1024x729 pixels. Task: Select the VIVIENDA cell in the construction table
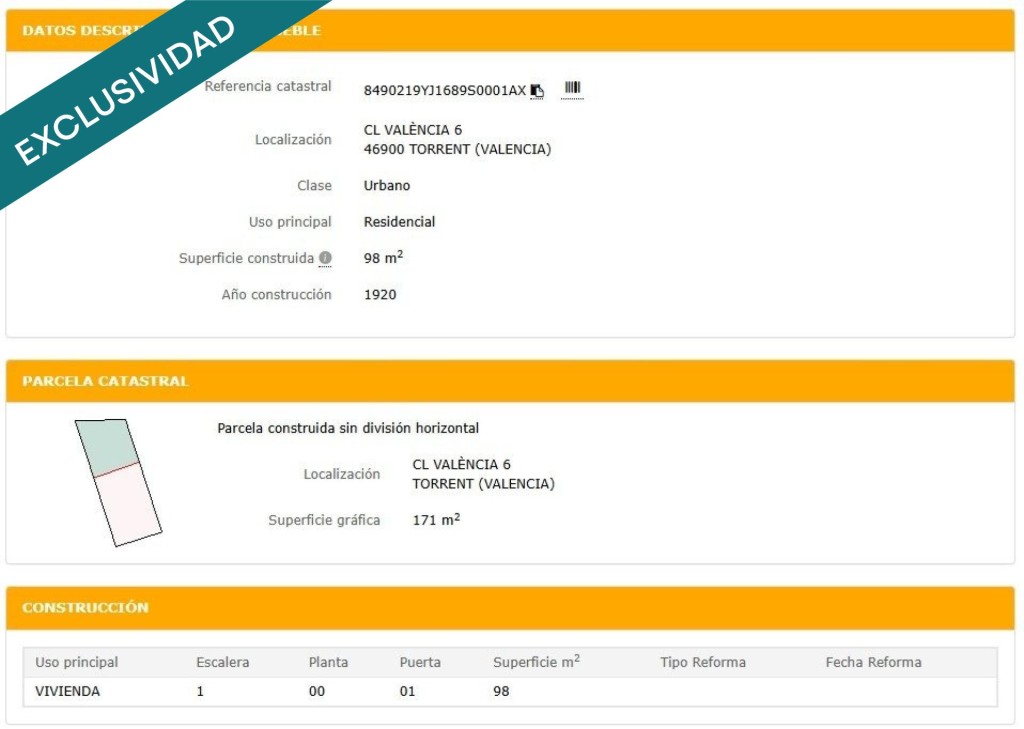(67, 691)
